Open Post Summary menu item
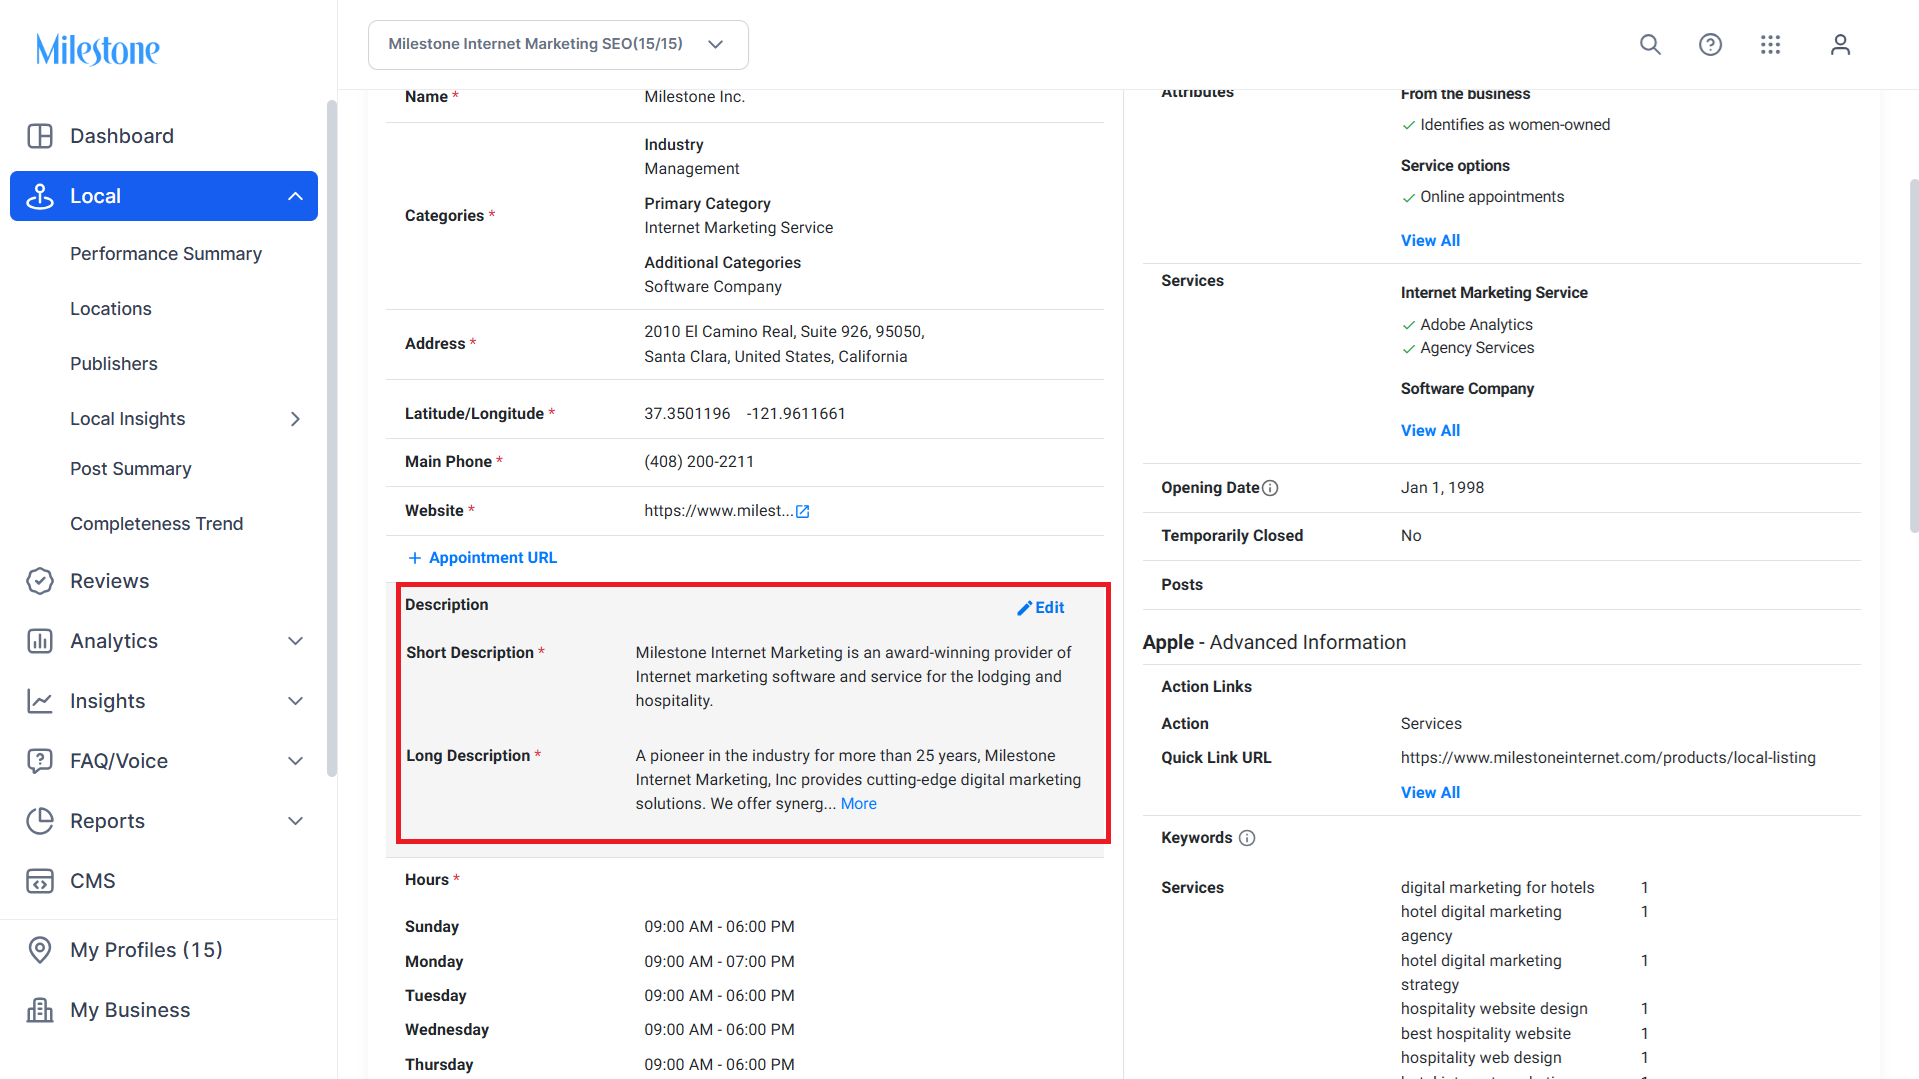The image size is (1919, 1079). [x=131, y=469]
